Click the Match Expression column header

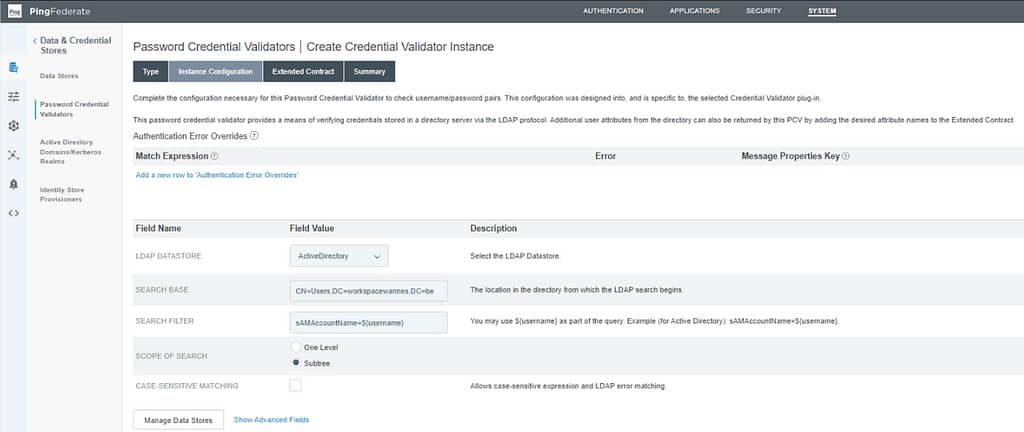point(172,157)
